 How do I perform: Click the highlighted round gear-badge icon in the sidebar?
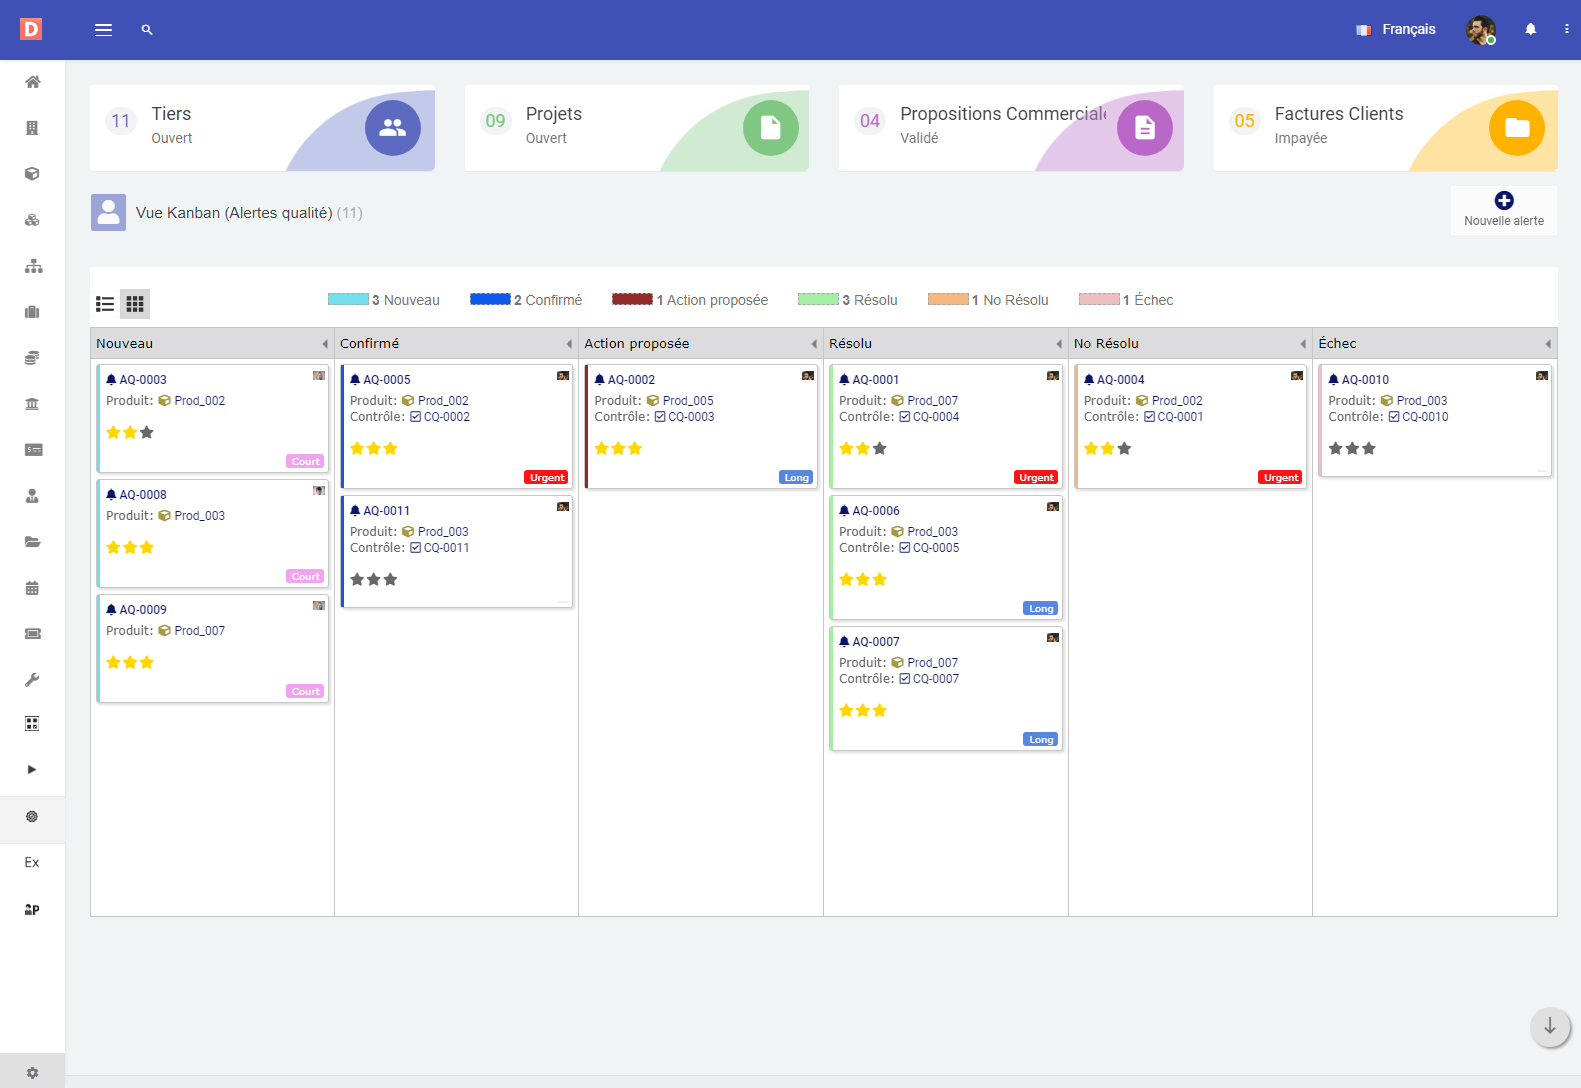(x=32, y=817)
